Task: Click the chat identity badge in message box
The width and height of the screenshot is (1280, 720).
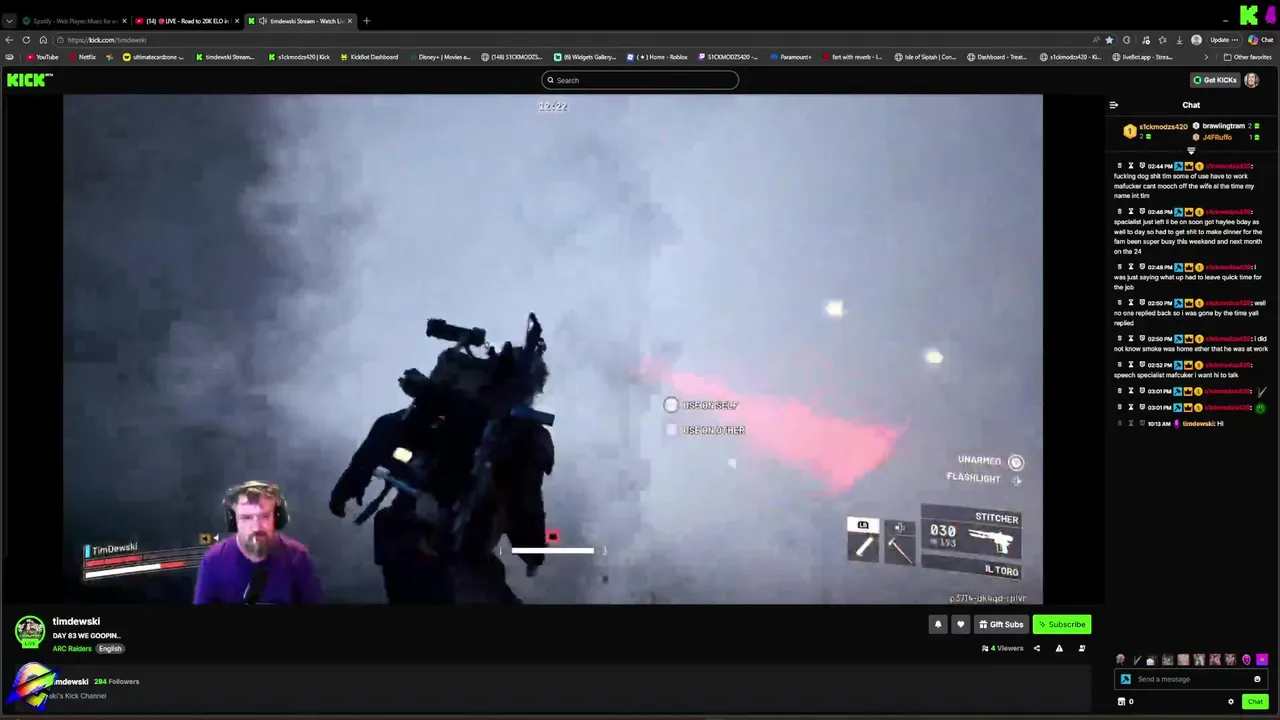Action: (x=1126, y=679)
